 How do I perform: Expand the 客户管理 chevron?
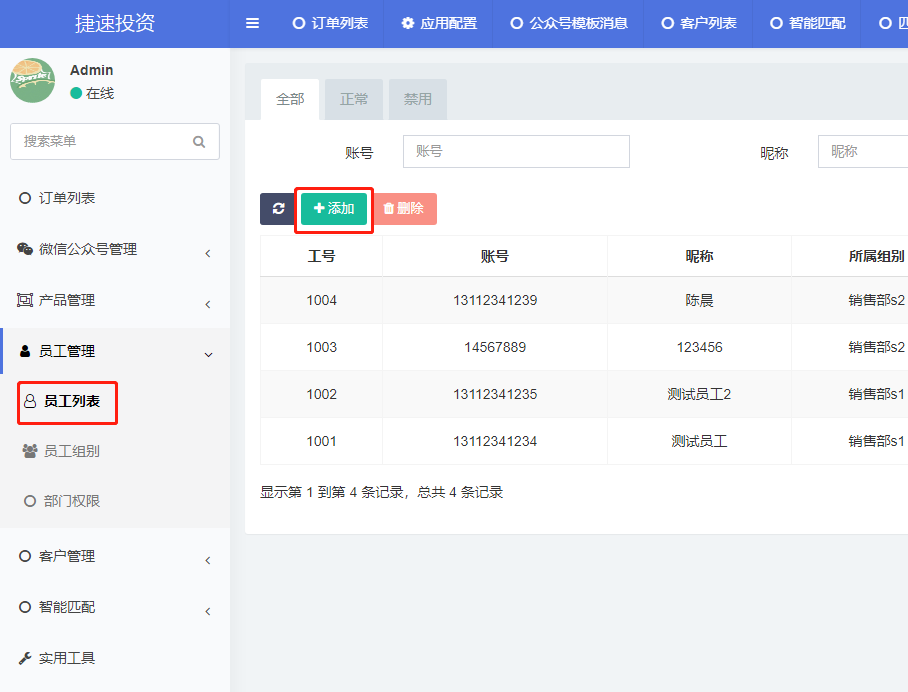pyautogui.click(x=208, y=560)
